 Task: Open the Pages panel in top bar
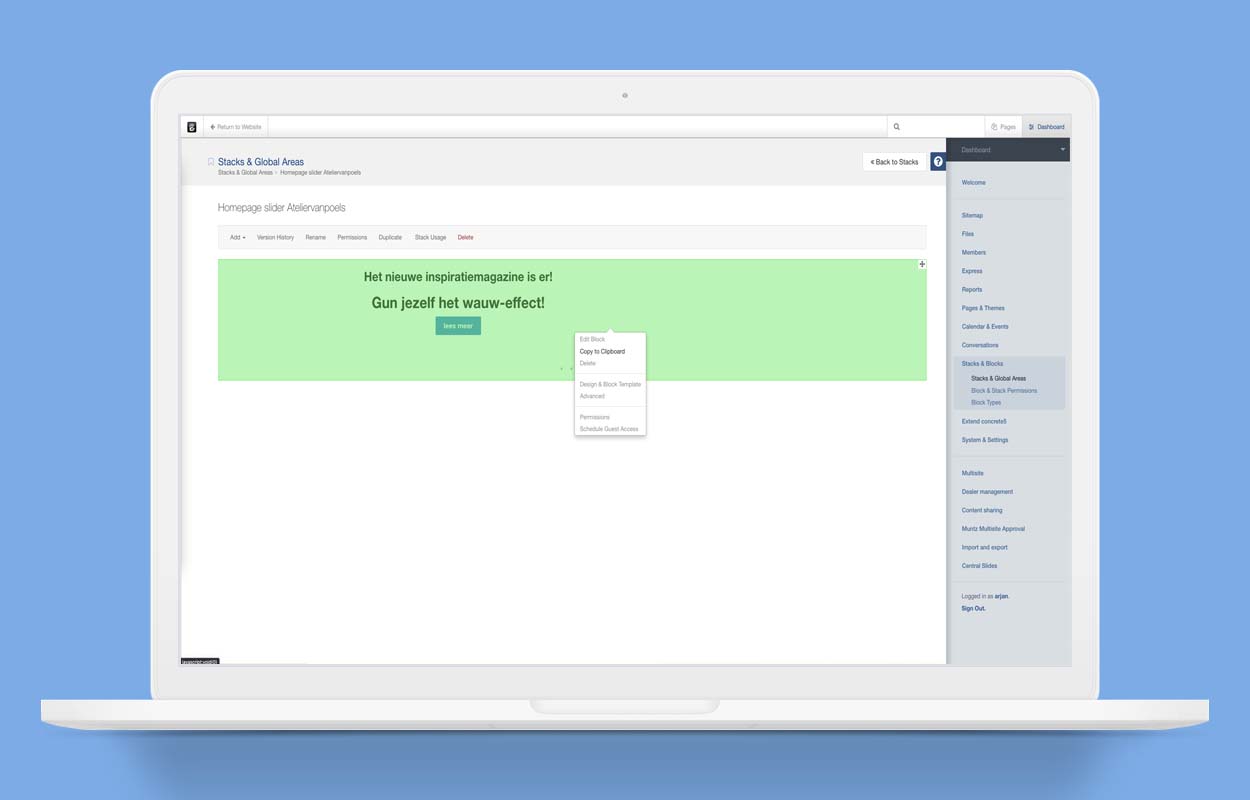click(x=1003, y=127)
